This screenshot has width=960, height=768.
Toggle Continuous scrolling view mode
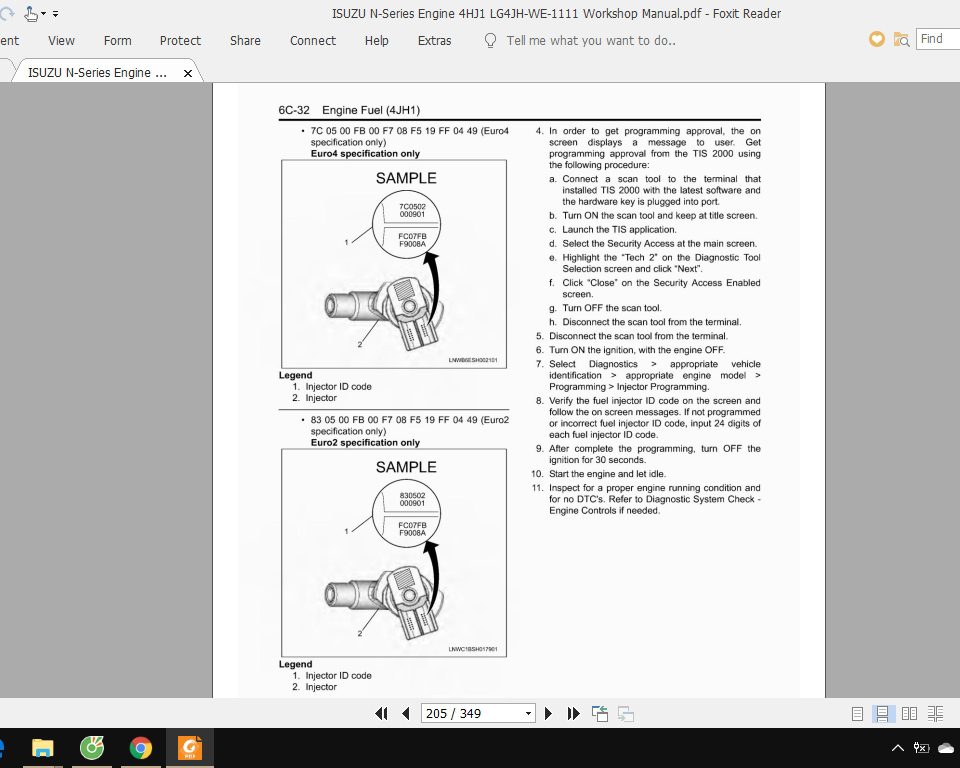pos(882,713)
